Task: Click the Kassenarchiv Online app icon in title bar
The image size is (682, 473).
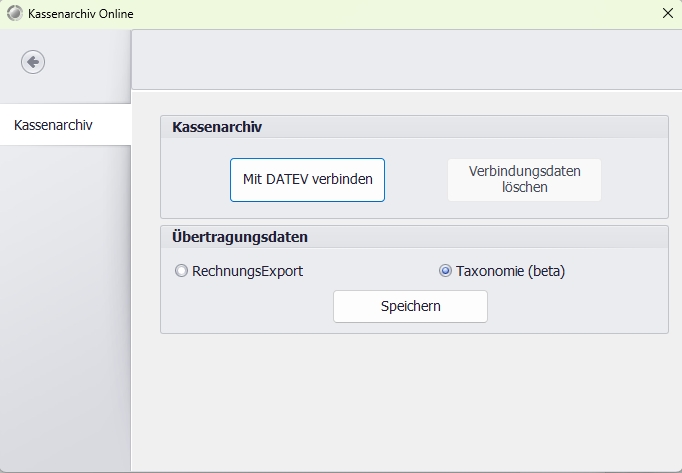Action: 13,14
